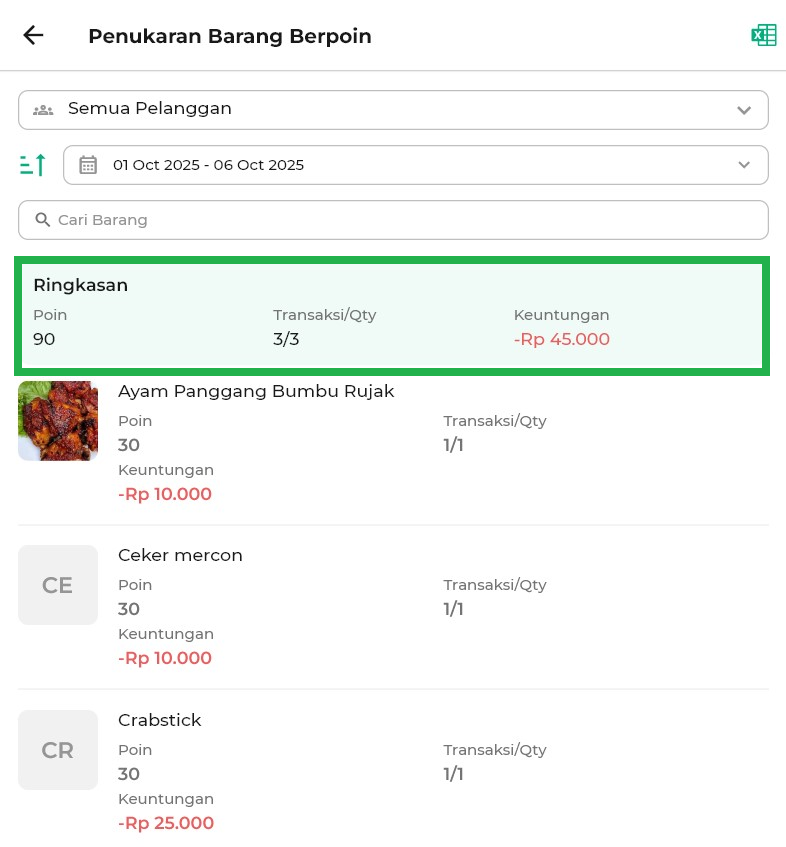Image resolution: width=786 pixels, height=847 pixels.
Task: Click the summary Keuntungan -Rp 45.000 value
Action: [562, 339]
